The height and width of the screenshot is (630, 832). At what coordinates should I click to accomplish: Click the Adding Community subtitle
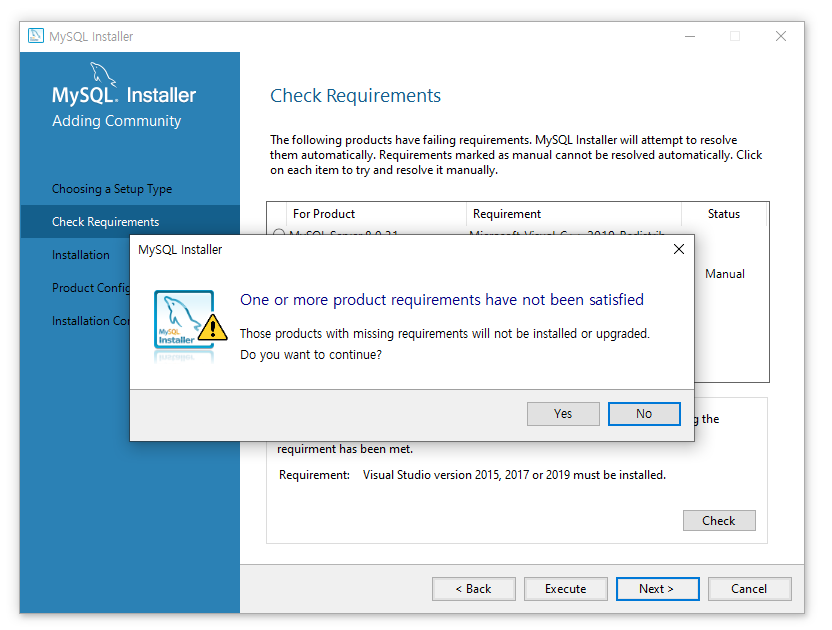pos(117,121)
